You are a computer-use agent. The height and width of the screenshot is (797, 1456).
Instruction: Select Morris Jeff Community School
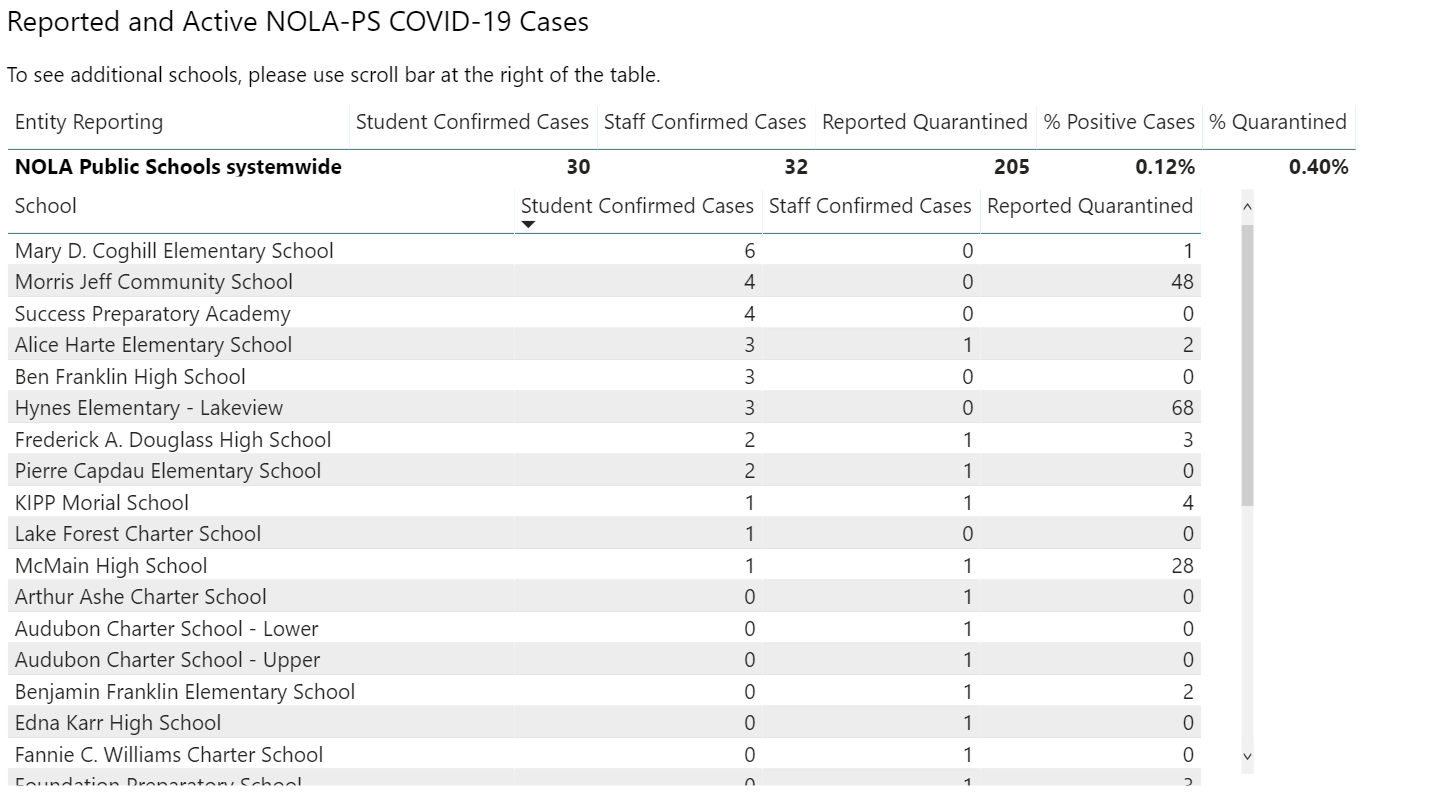click(x=154, y=282)
